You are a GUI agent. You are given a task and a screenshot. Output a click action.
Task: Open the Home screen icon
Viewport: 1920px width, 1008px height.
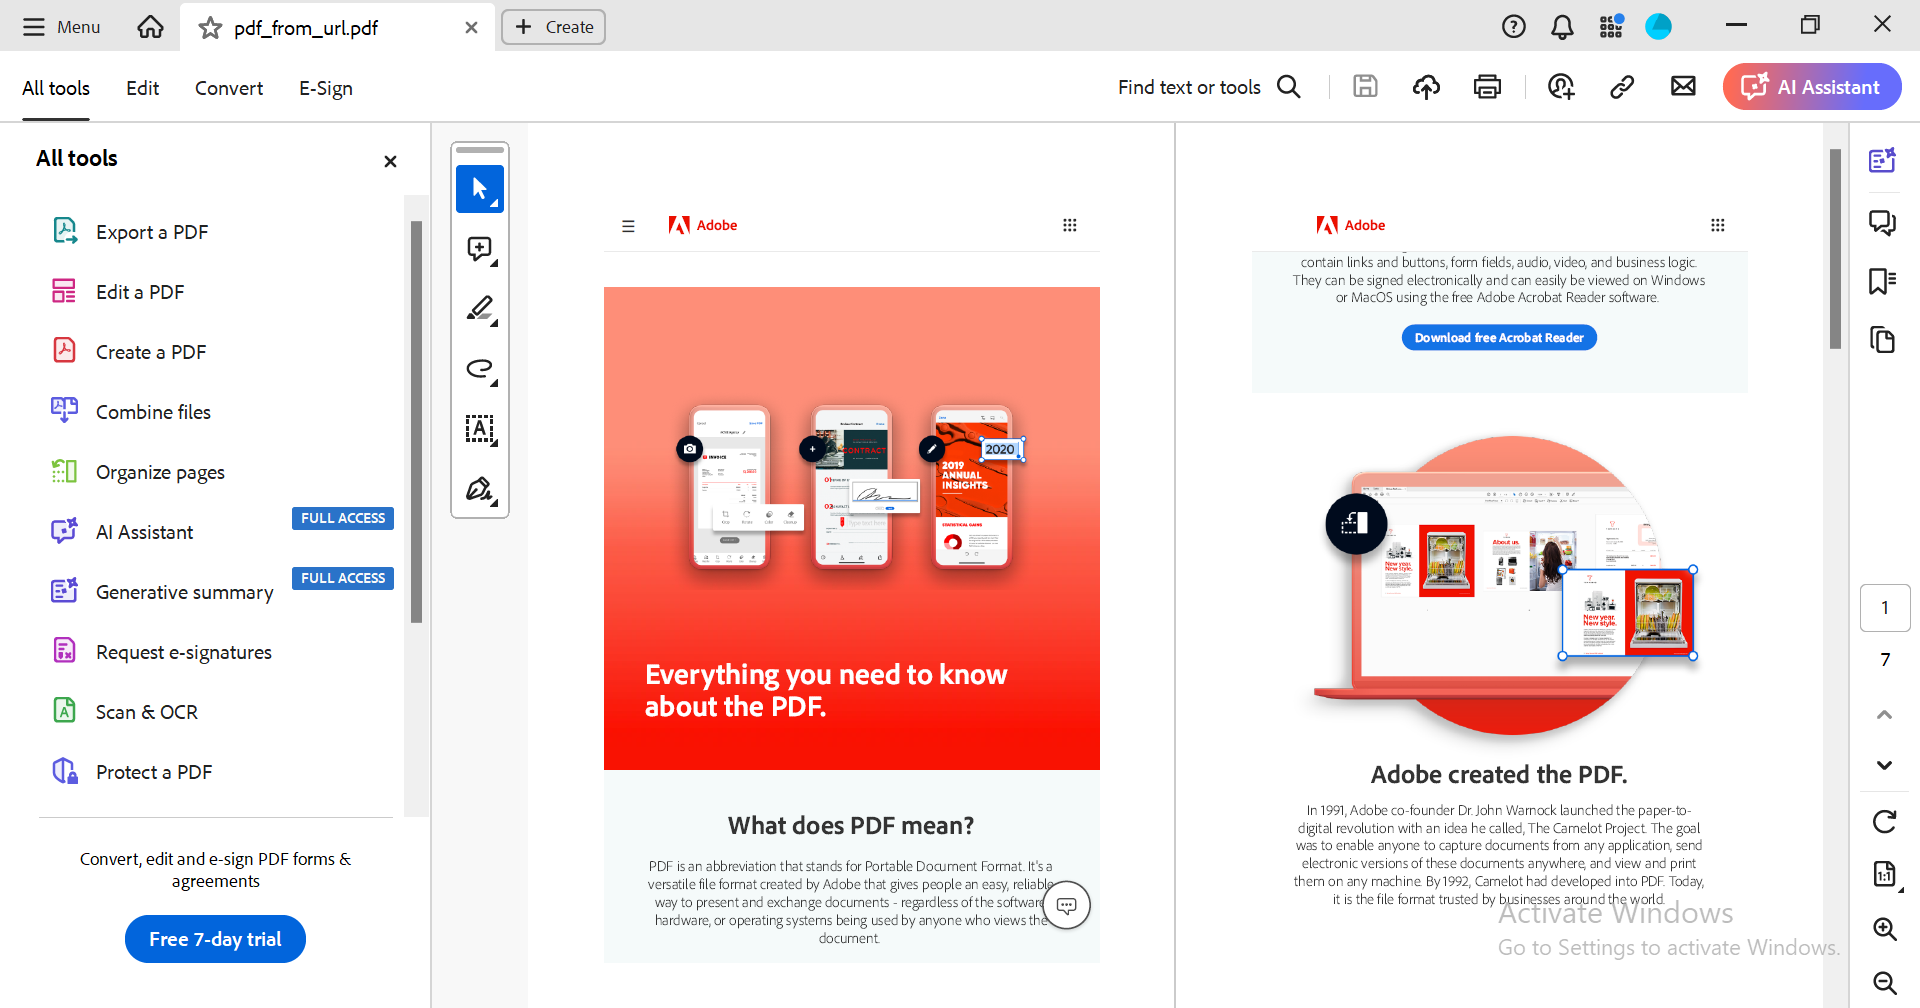point(150,27)
